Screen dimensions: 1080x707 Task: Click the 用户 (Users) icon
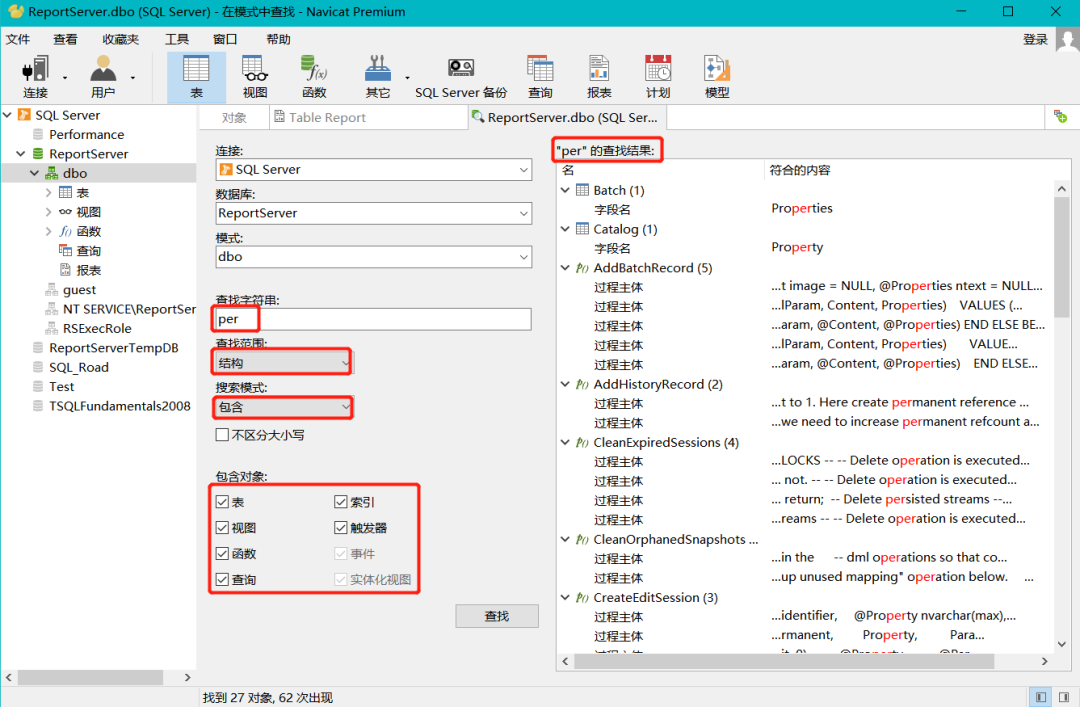103,75
